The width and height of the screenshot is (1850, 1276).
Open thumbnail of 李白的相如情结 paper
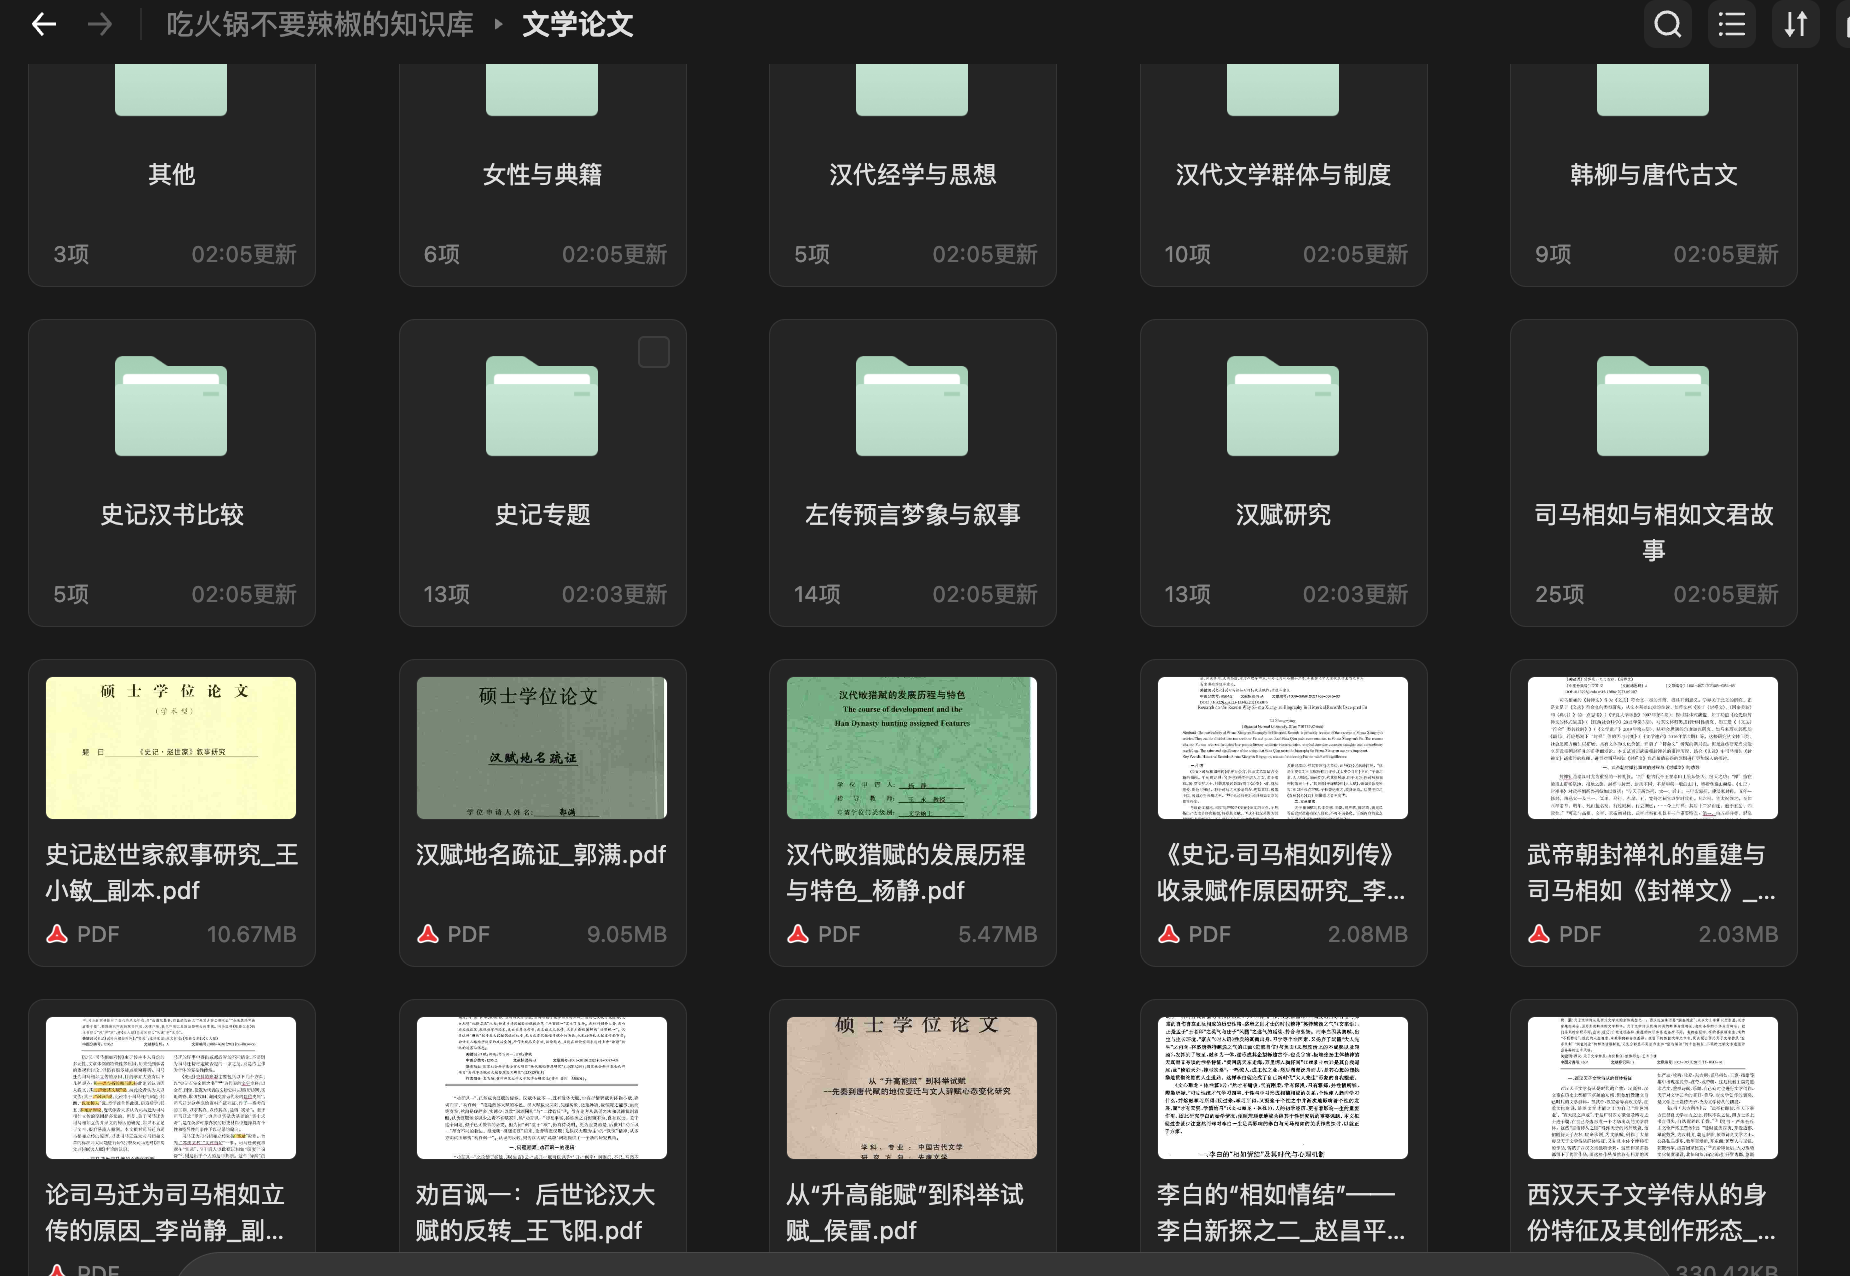pos(1283,1087)
